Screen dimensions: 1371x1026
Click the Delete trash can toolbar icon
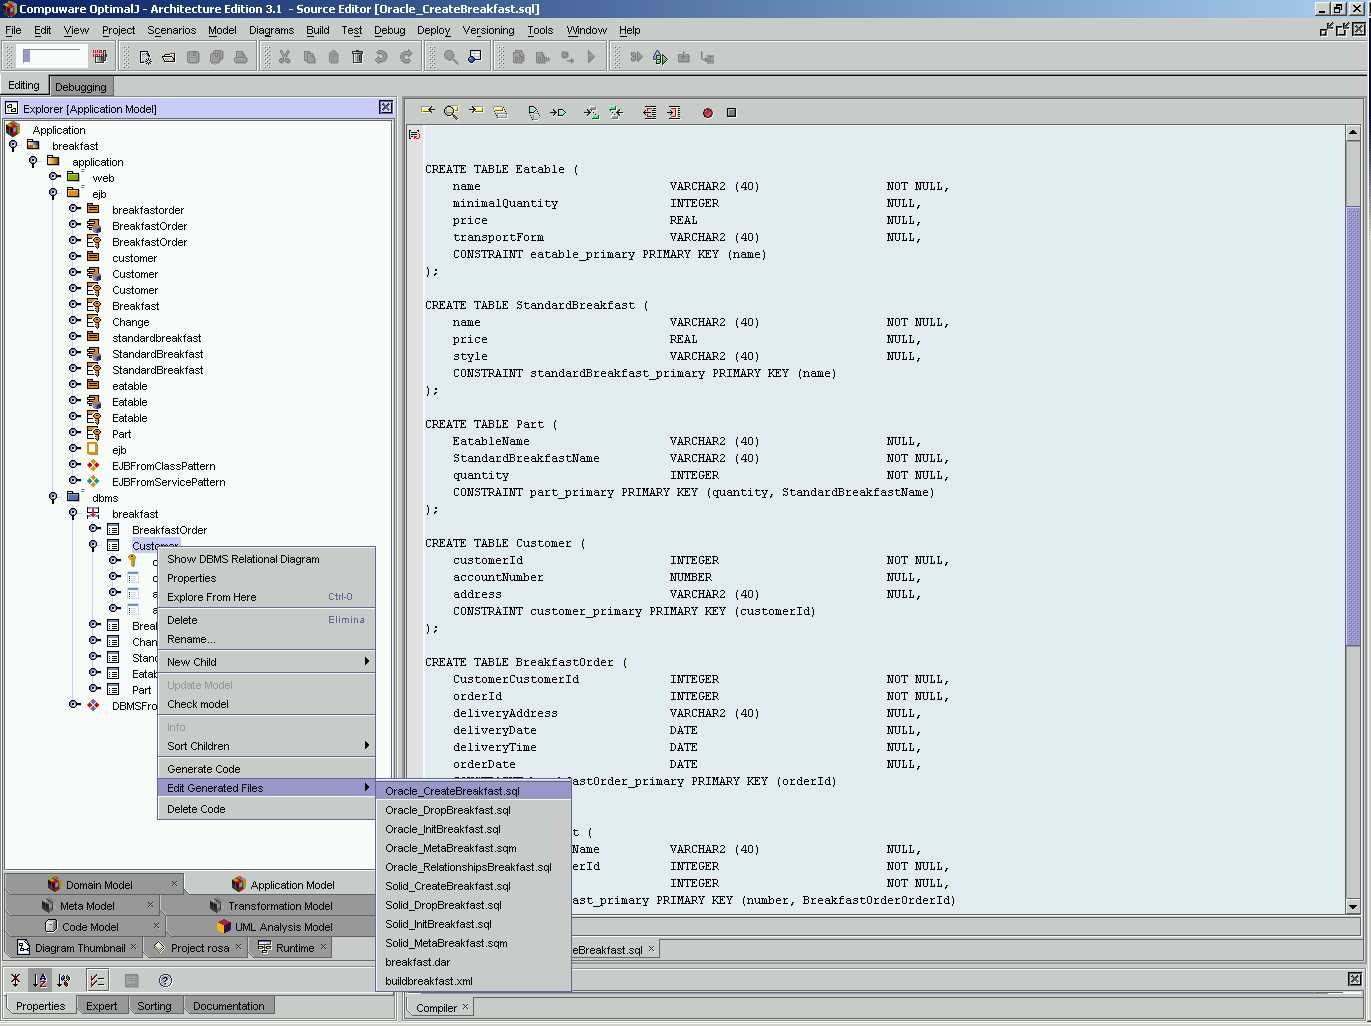tap(357, 57)
